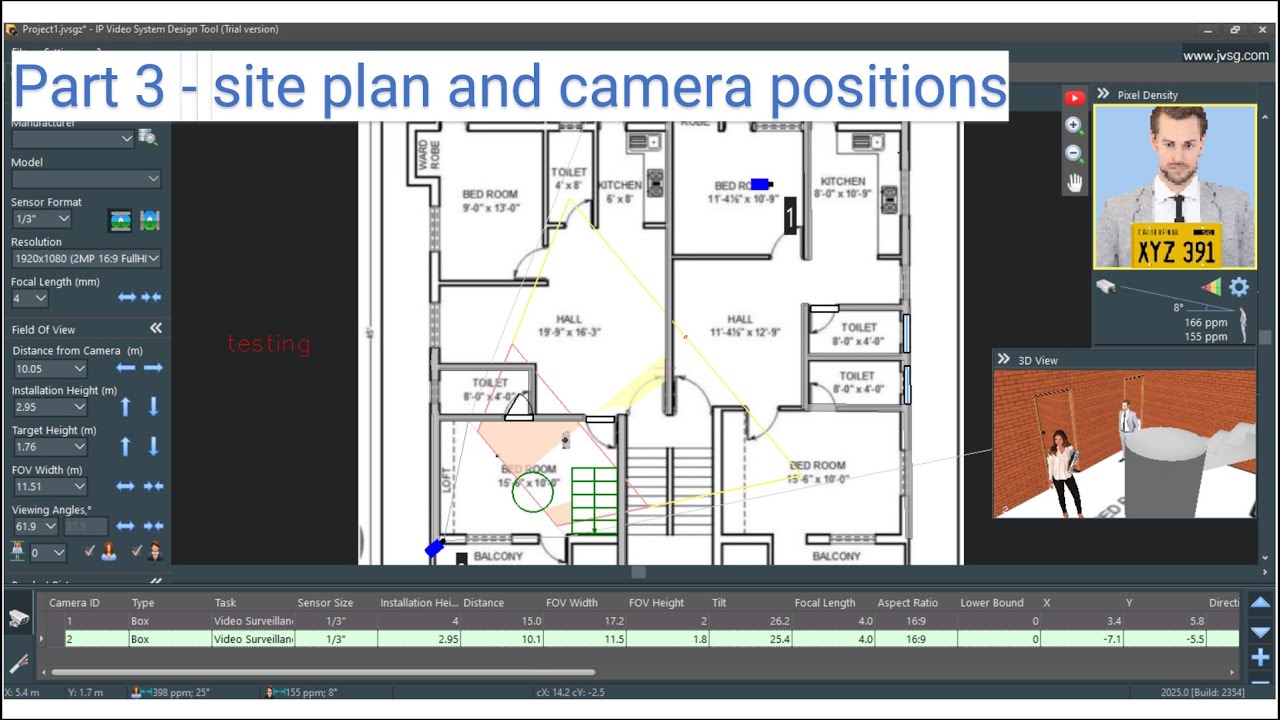1280x720 pixels.
Task: Click the disabled vertical angle field
Action: (x=86, y=526)
